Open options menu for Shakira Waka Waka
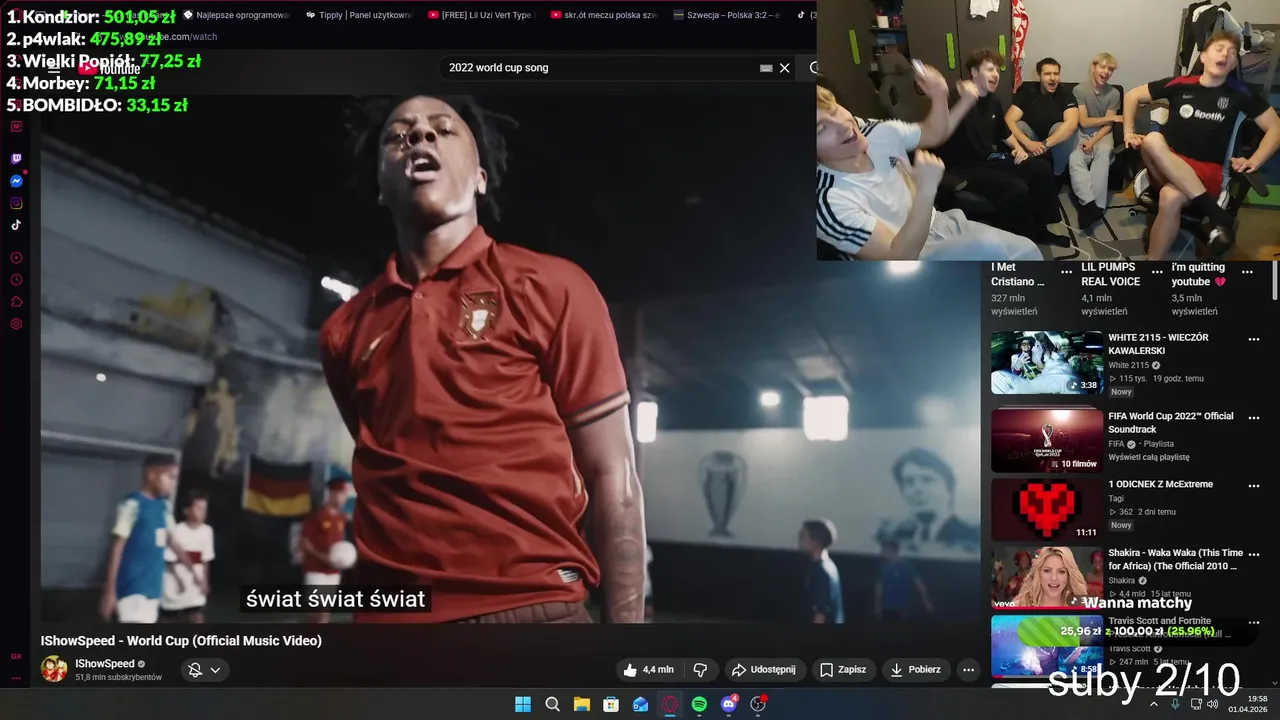 click(x=1254, y=554)
